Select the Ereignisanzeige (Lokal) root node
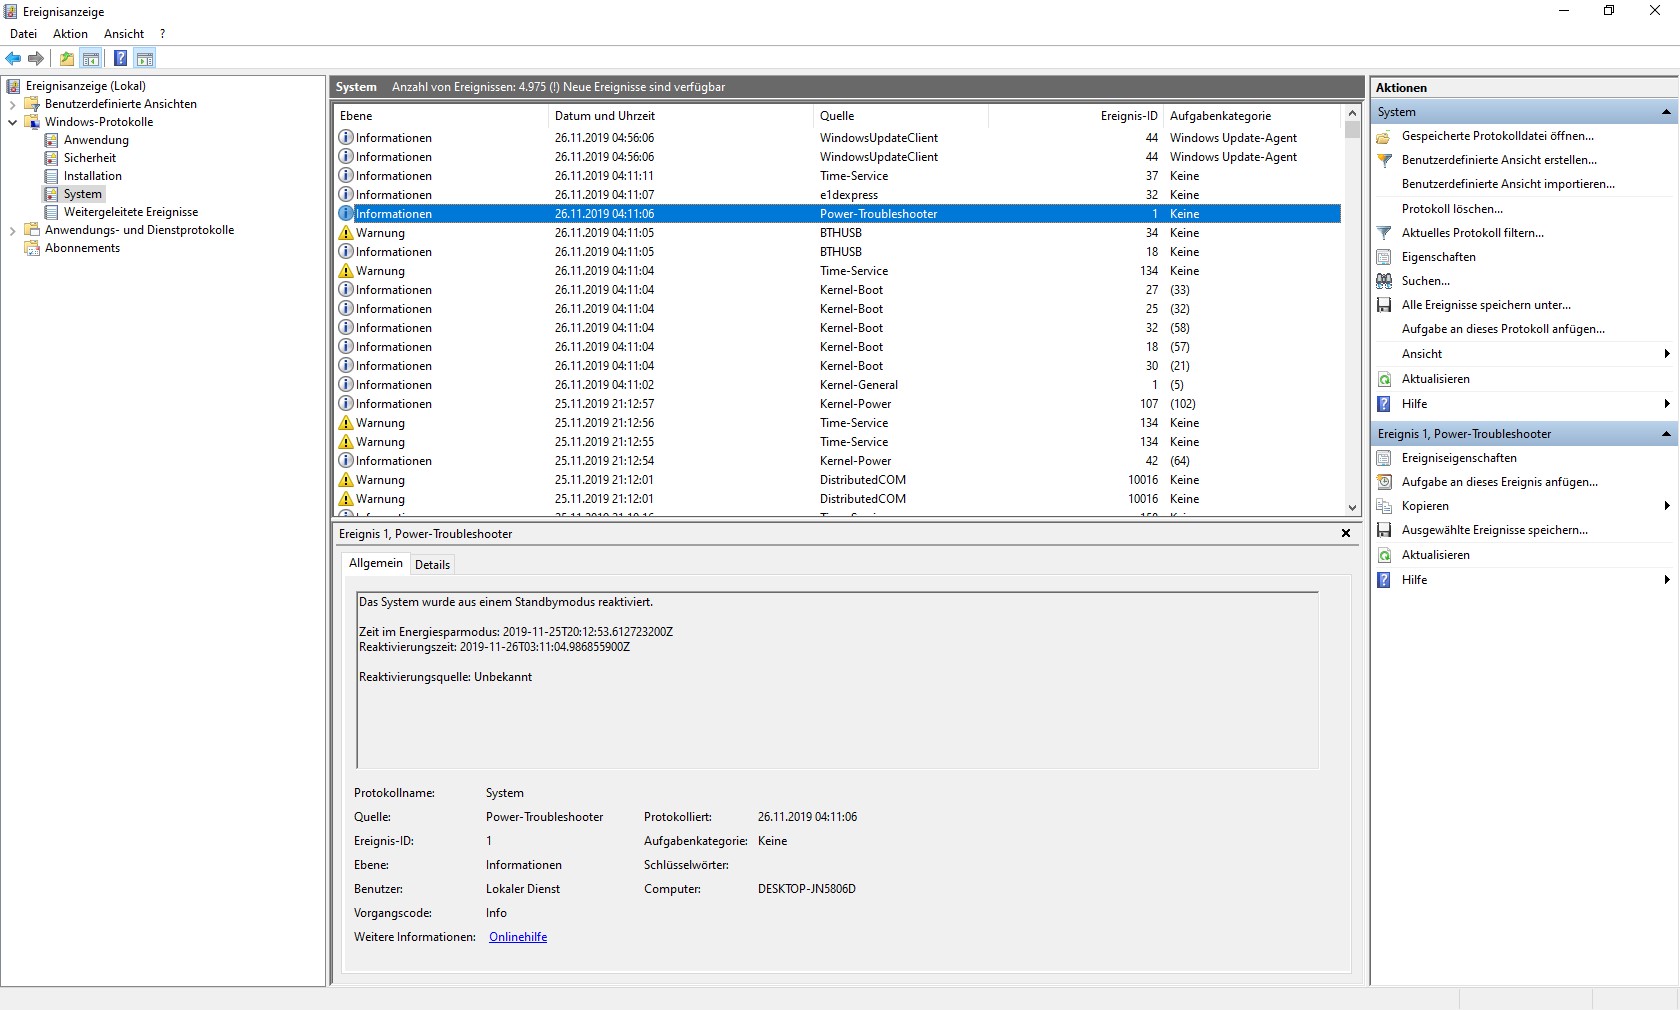1680x1010 pixels. (x=86, y=86)
